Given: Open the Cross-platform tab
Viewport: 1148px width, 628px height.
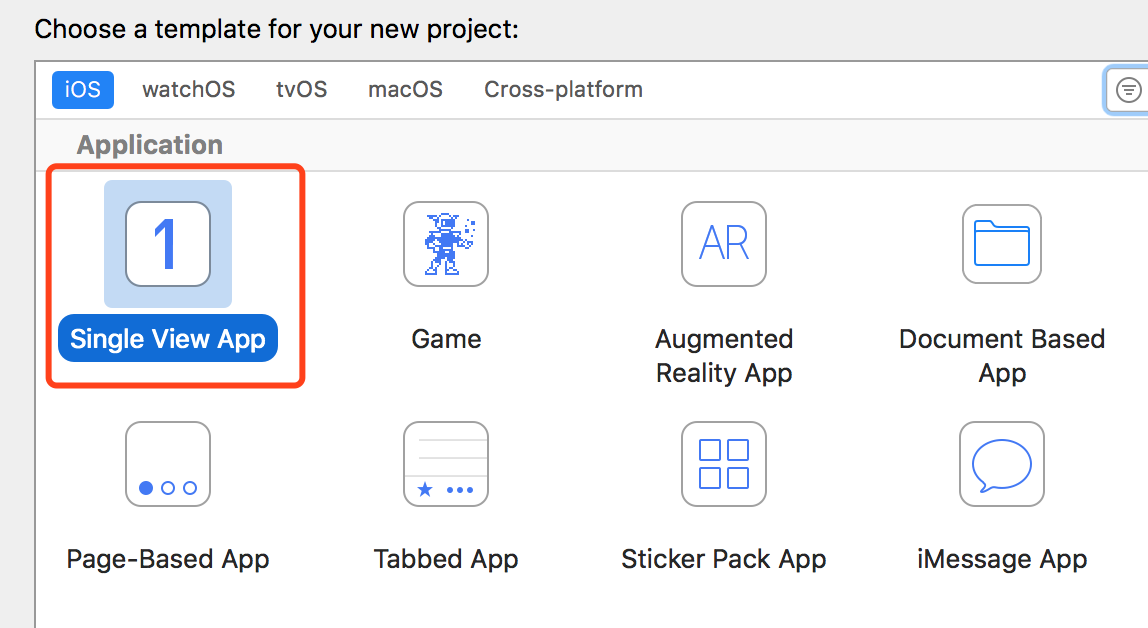Looking at the screenshot, I should [563, 90].
